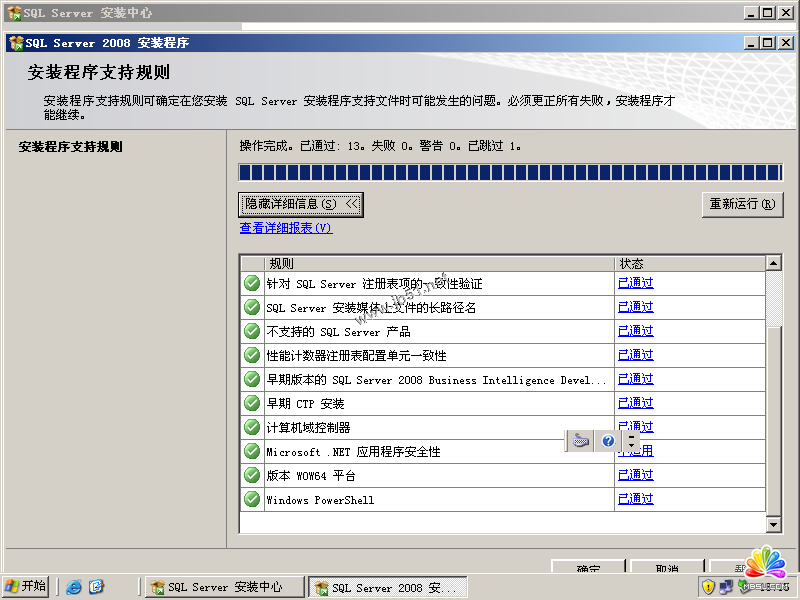Click the network connection tray icon

(726, 587)
